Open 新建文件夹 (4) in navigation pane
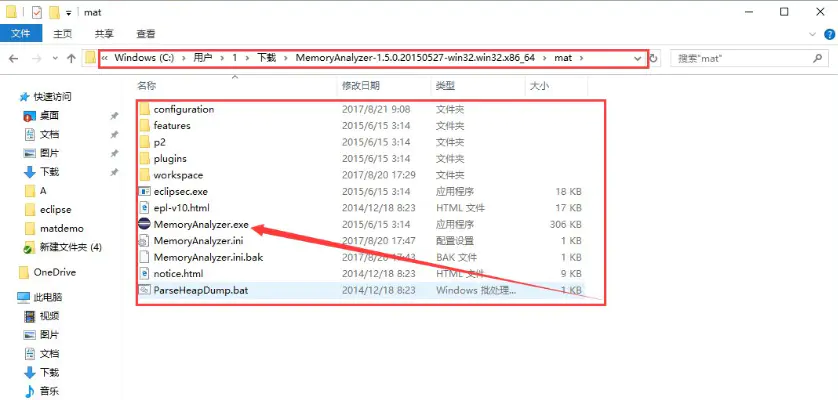Screen dimensions: 838x400 (71, 247)
